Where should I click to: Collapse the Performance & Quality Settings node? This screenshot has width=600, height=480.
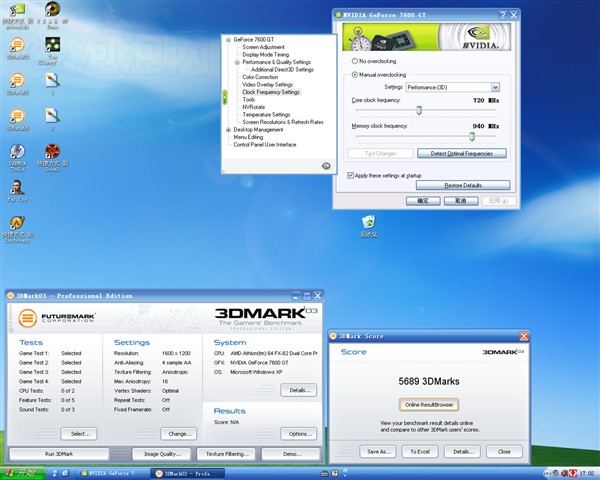(x=237, y=62)
